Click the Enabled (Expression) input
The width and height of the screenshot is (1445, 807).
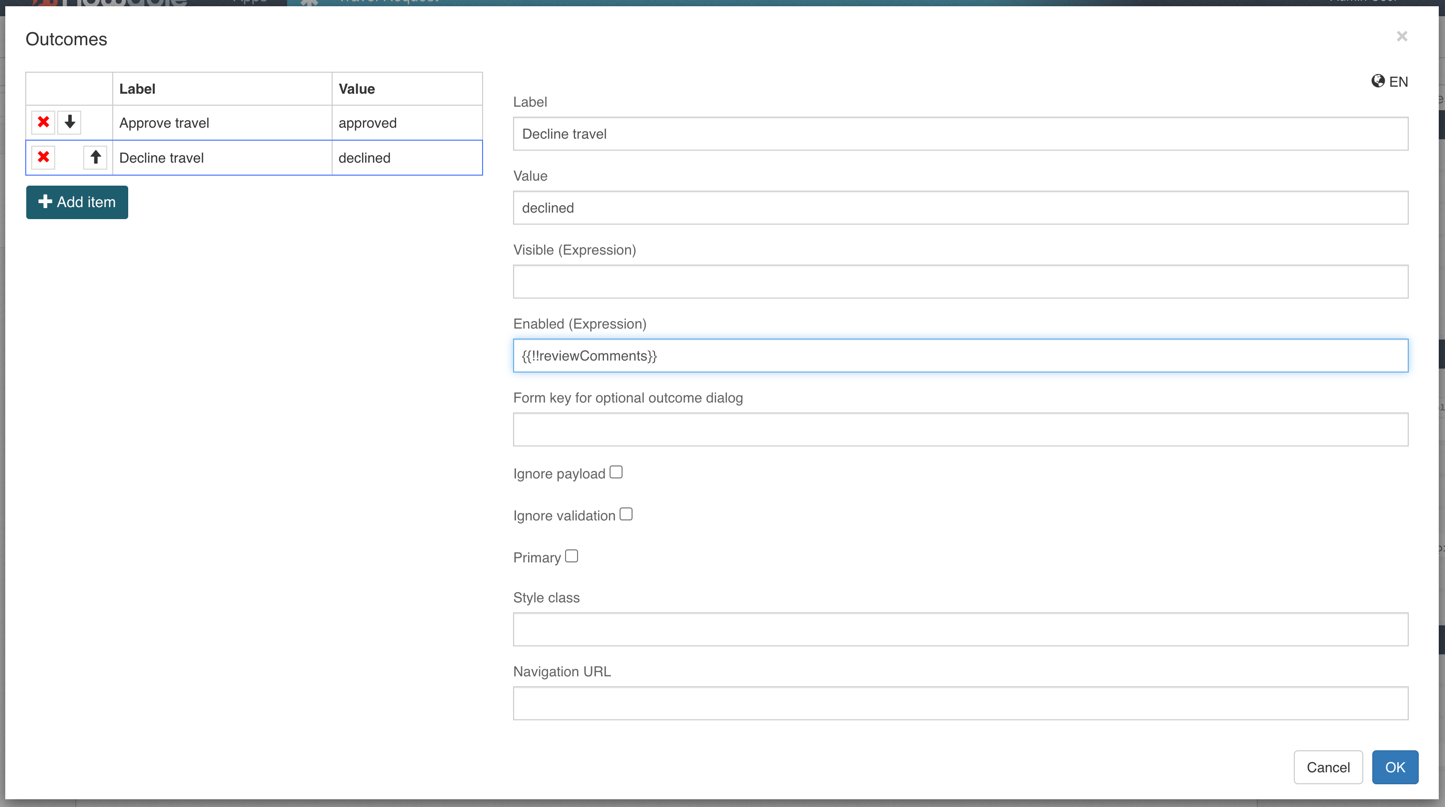[x=960, y=356]
